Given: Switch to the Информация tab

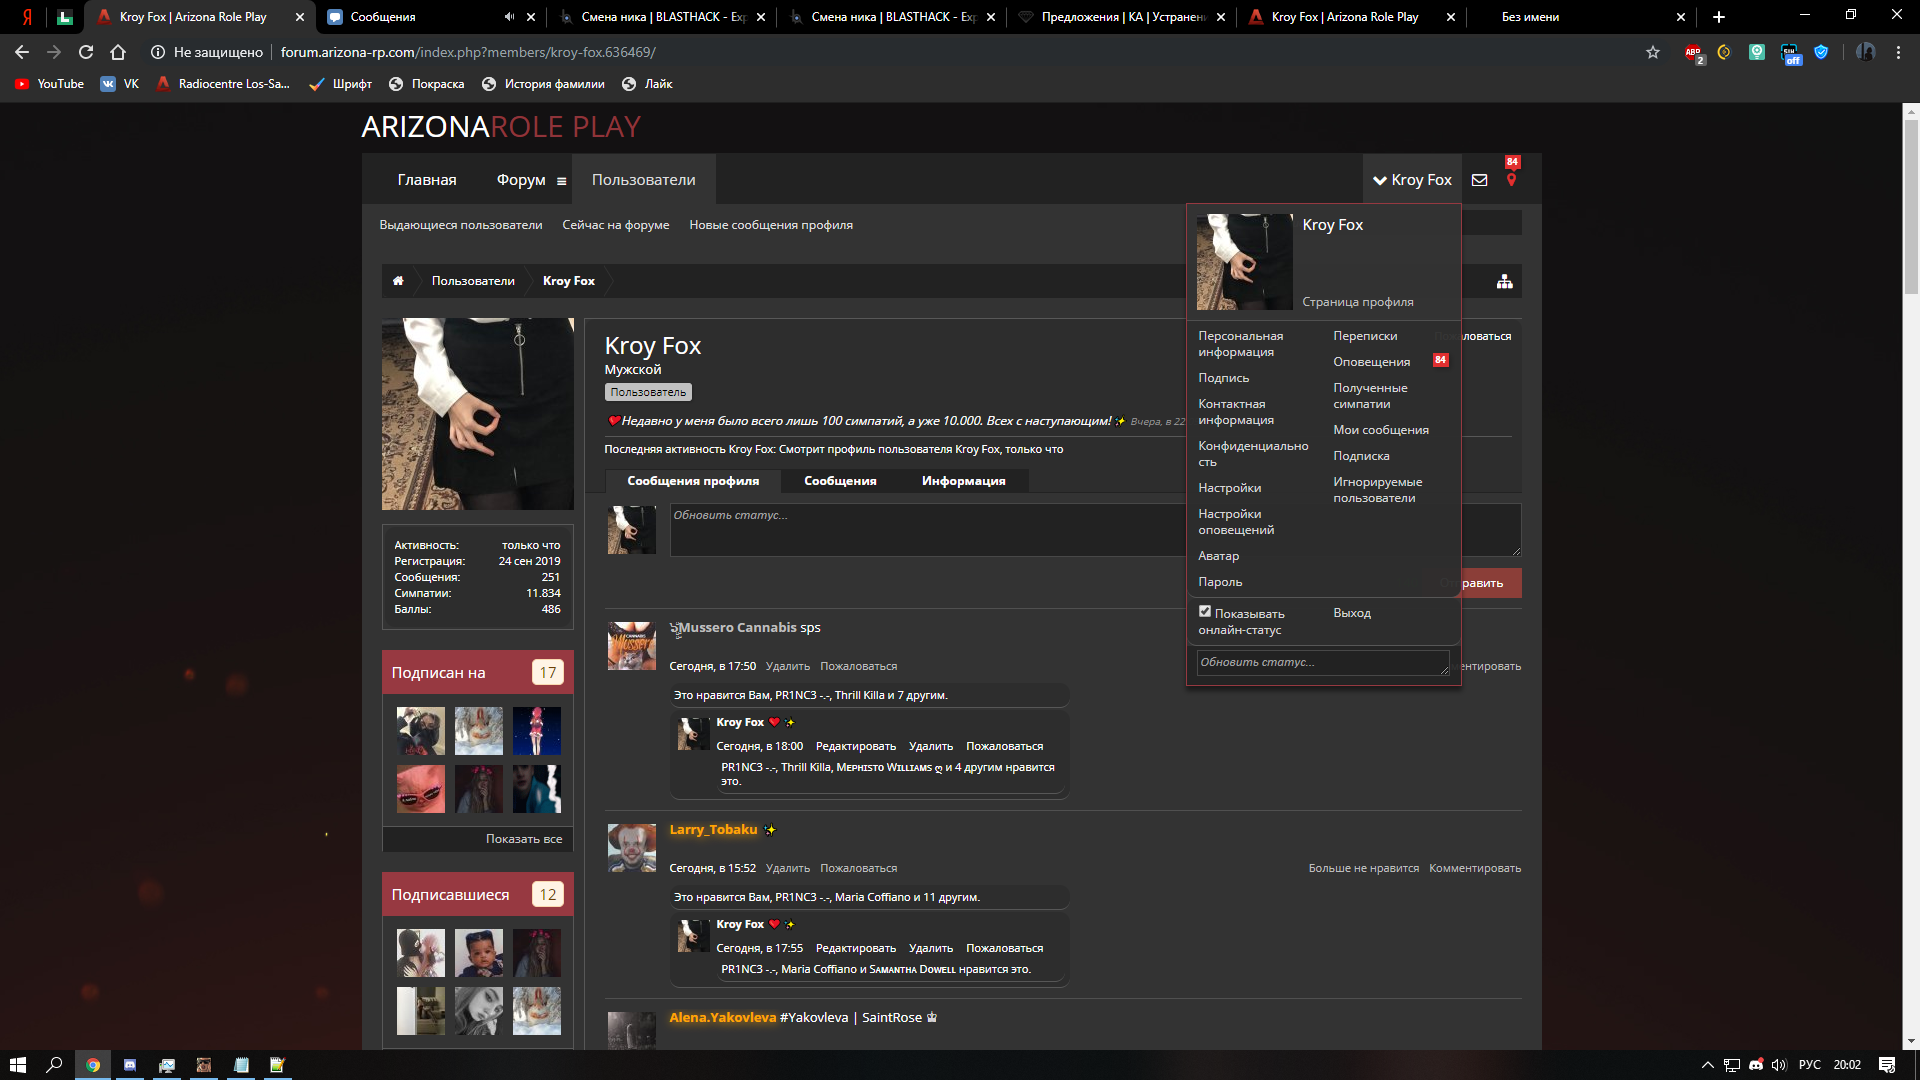Looking at the screenshot, I should point(963,481).
